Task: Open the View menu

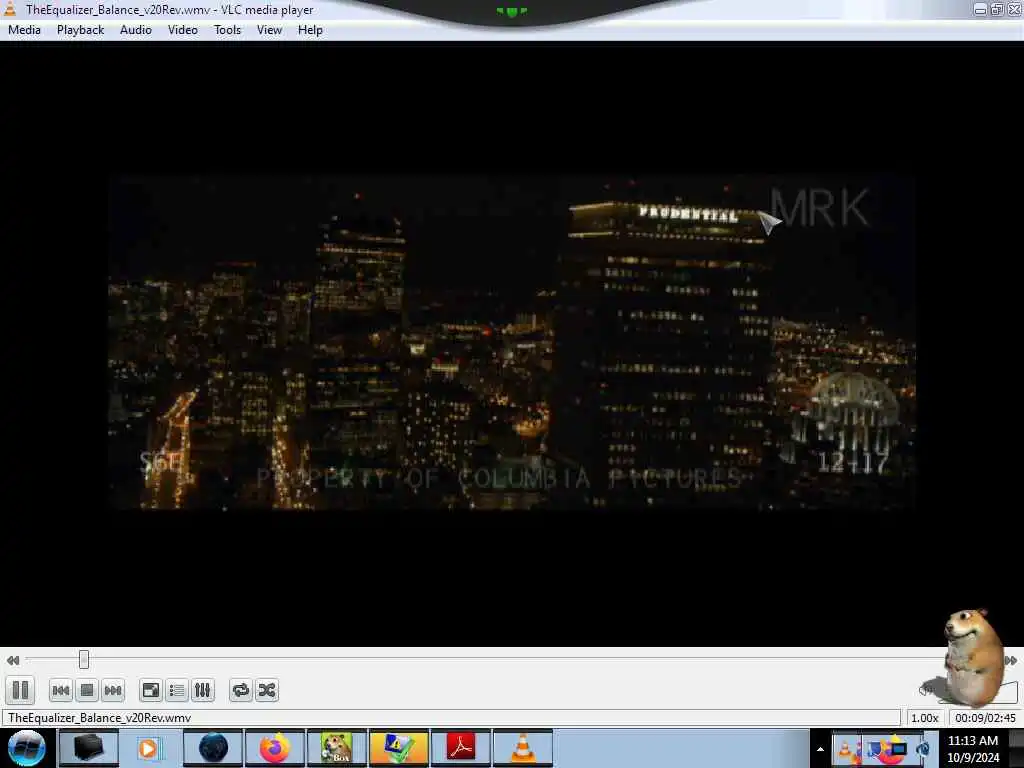Action: click(x=269, y=30)
